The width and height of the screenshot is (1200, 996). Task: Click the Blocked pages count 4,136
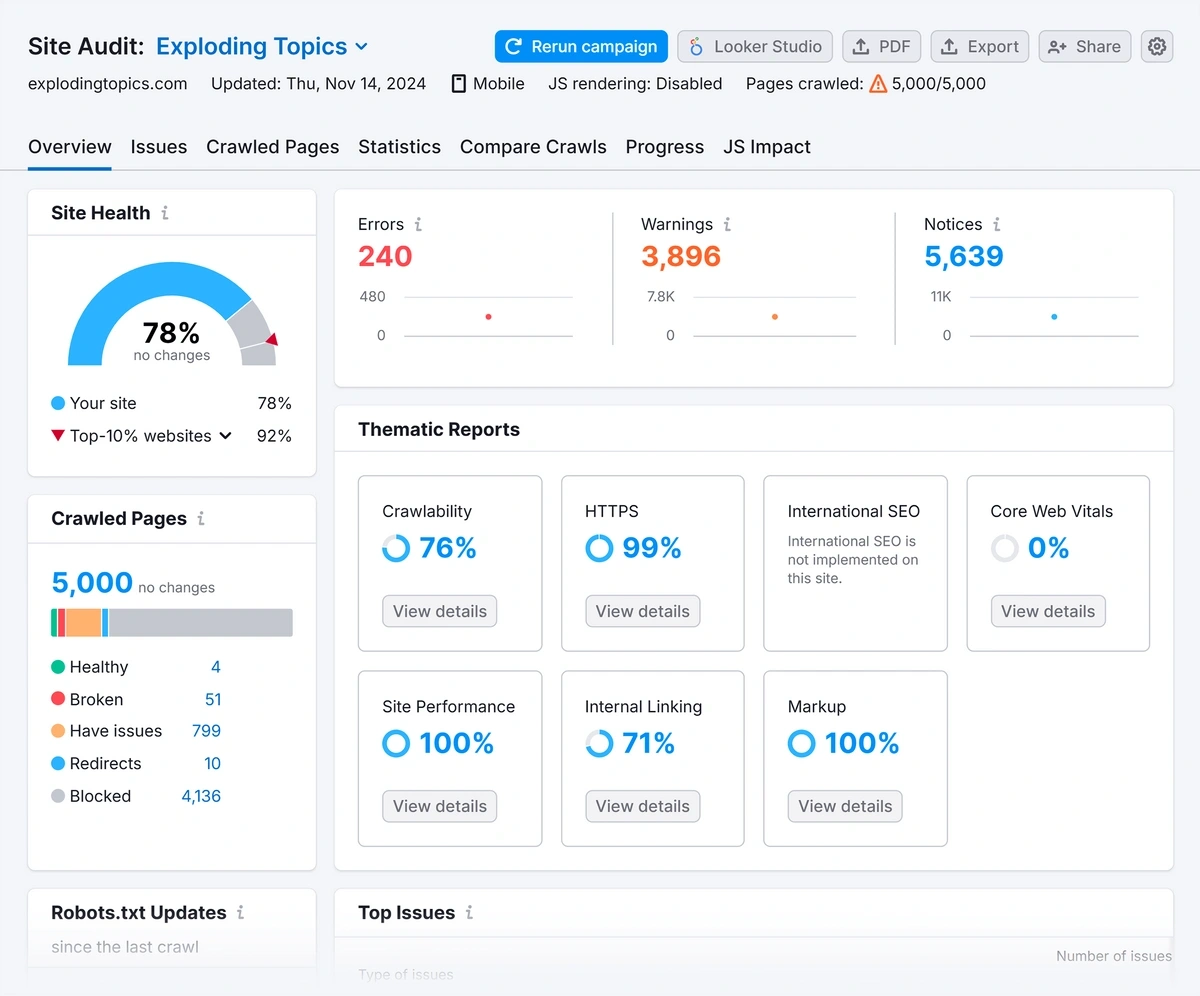[x=201, y=796]
